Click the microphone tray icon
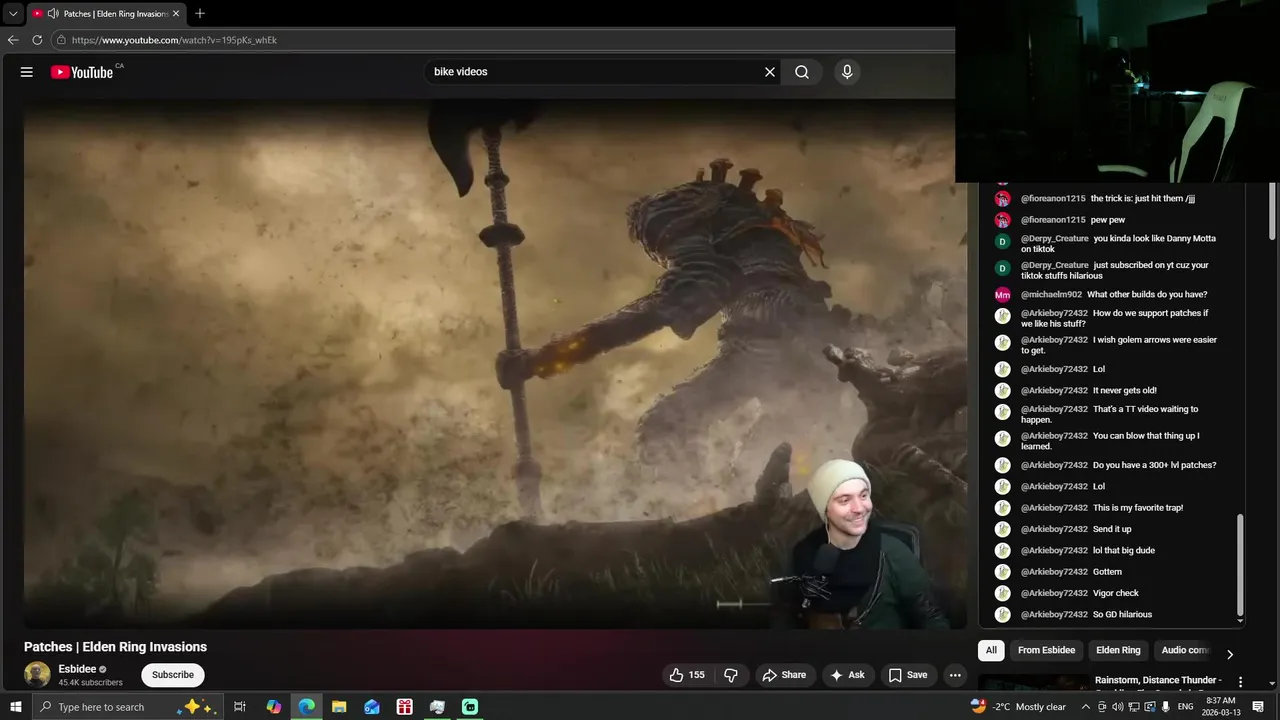 (x=1166, y=707)
